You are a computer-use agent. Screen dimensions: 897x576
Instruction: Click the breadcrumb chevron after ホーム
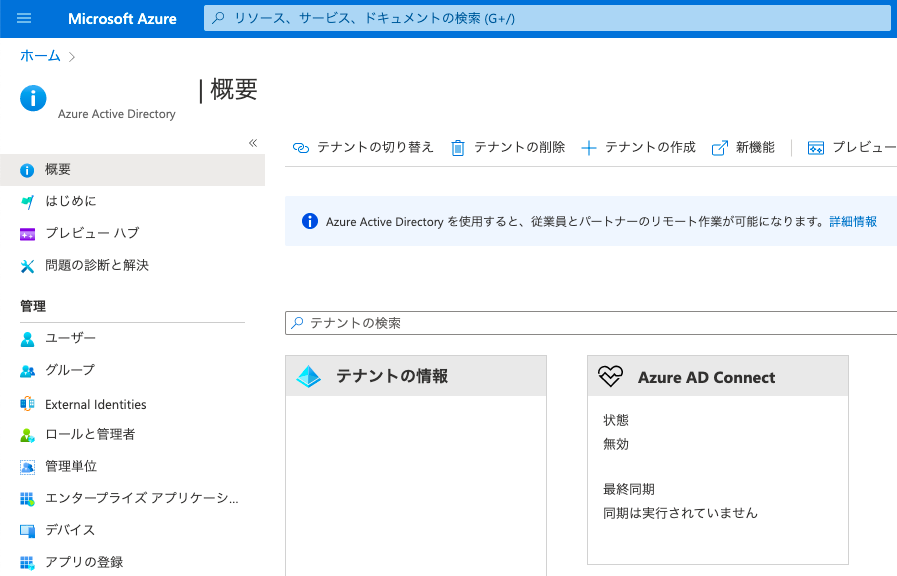click(x=72, y=57)
